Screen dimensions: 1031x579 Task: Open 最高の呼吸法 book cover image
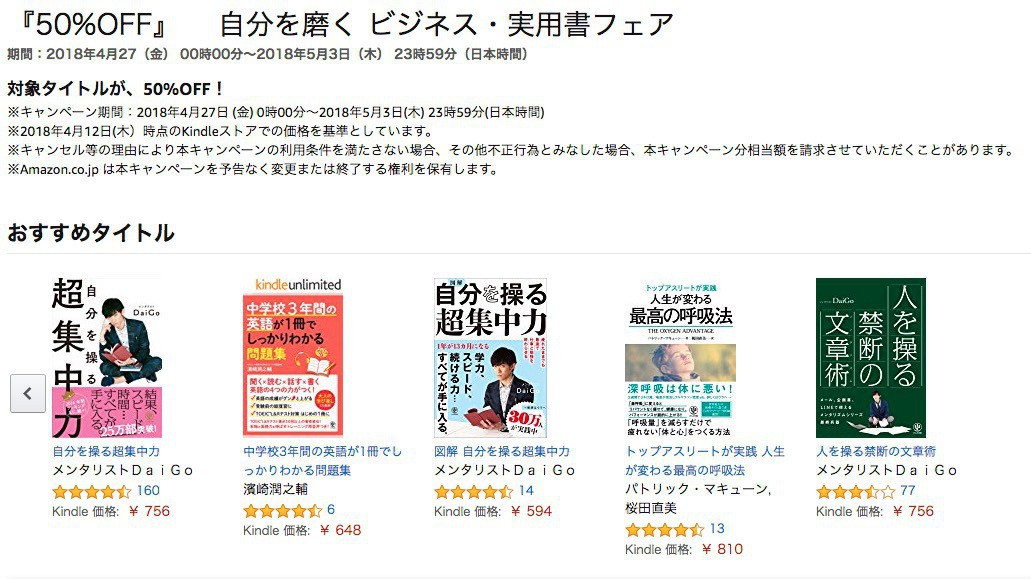(681, 359)
